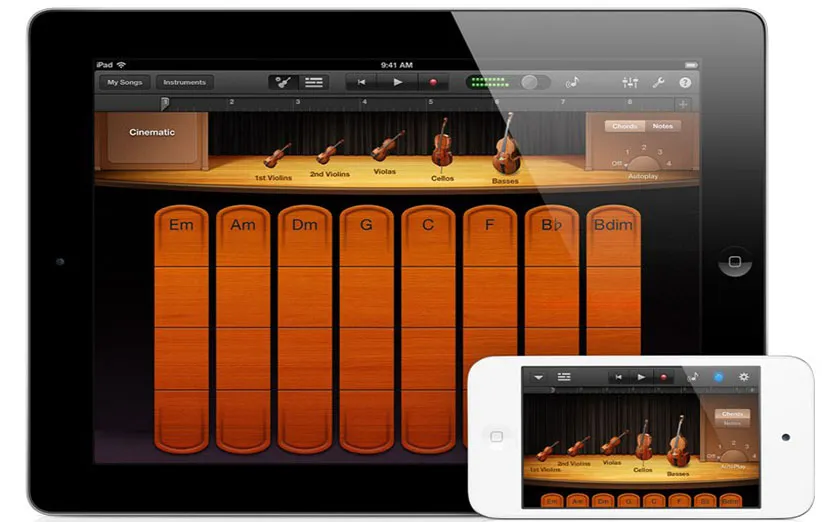Open the iPhone toolbar dropdown arrow

[x=538, y=376]
